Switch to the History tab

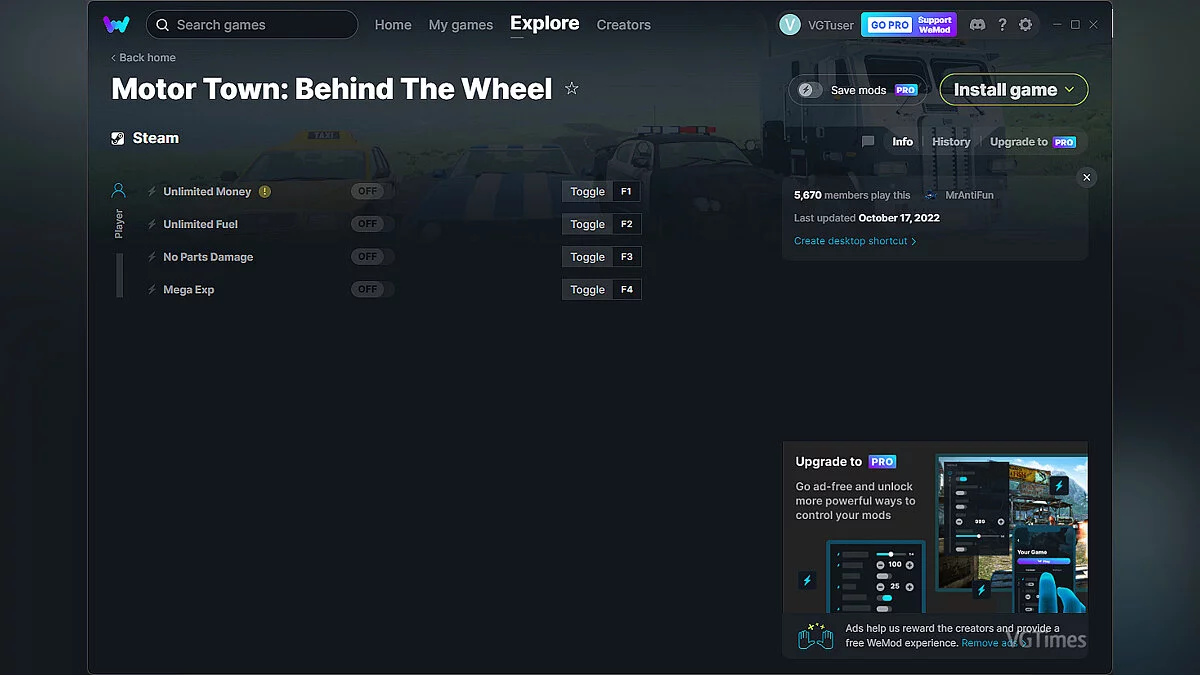[x=951, y=141]
